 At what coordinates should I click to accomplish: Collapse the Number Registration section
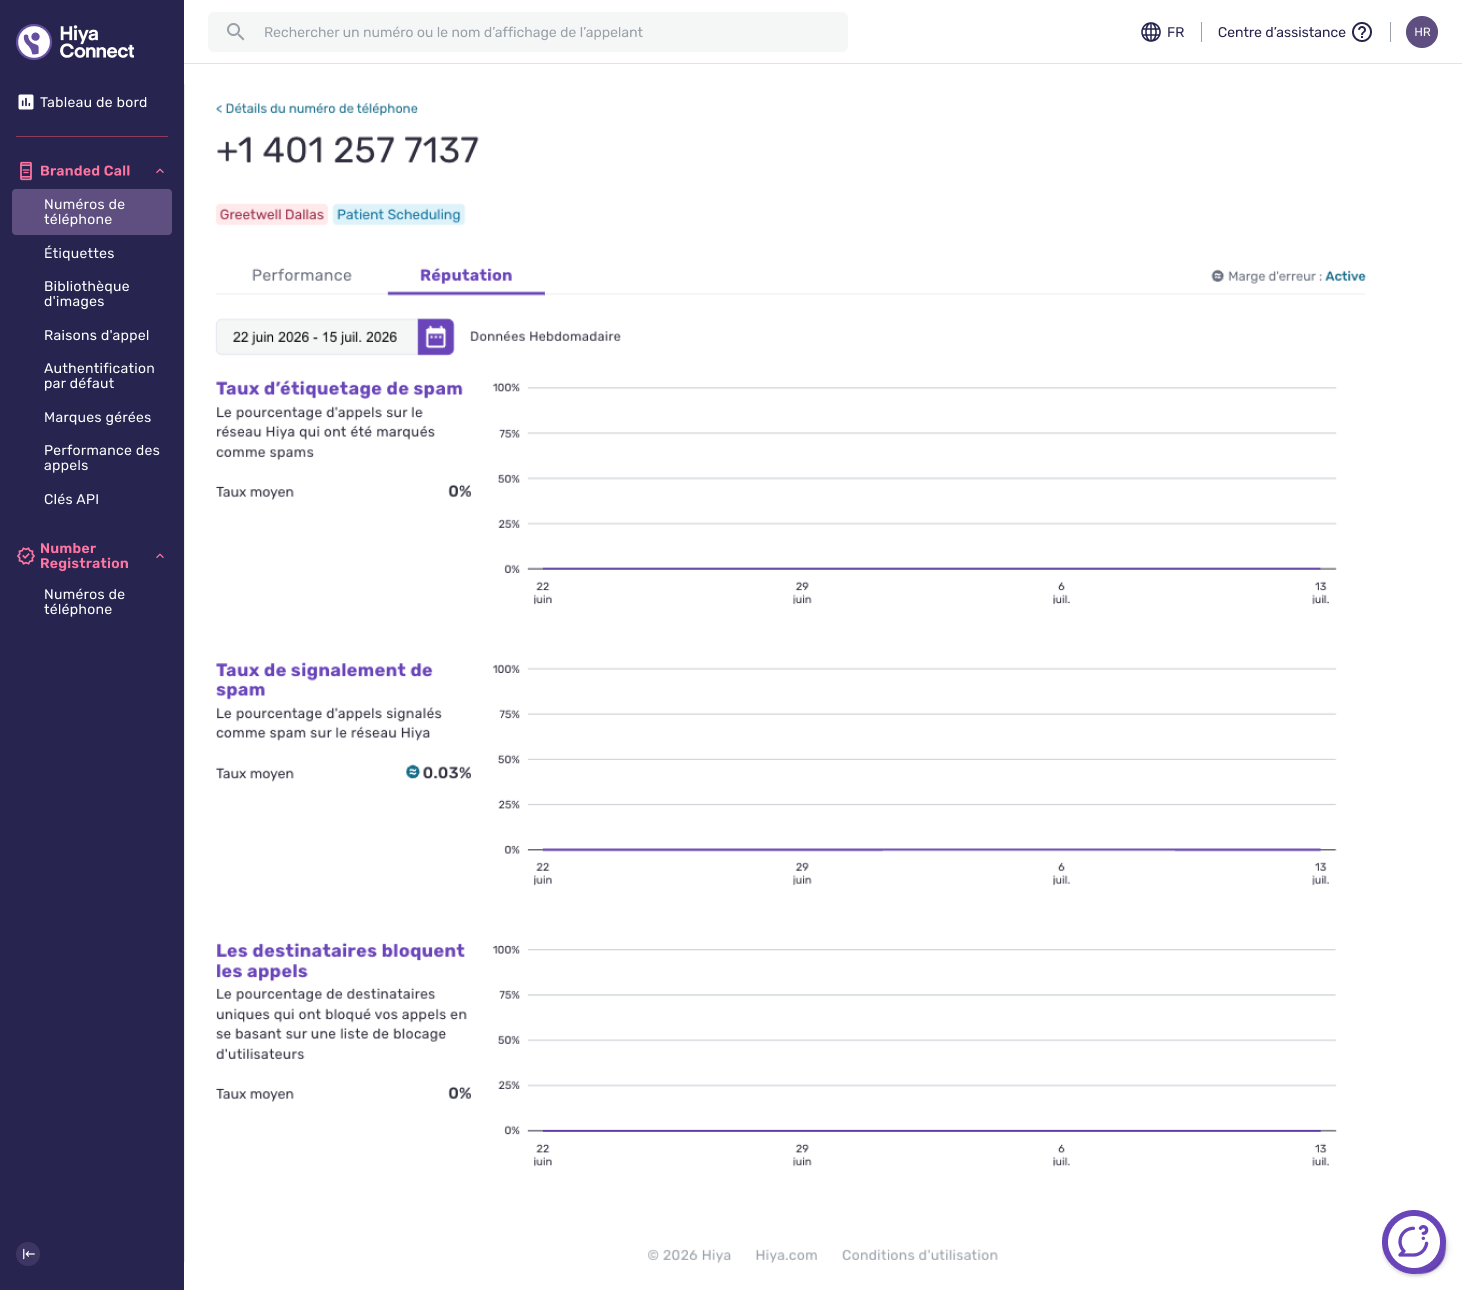[x=160, y=556]
